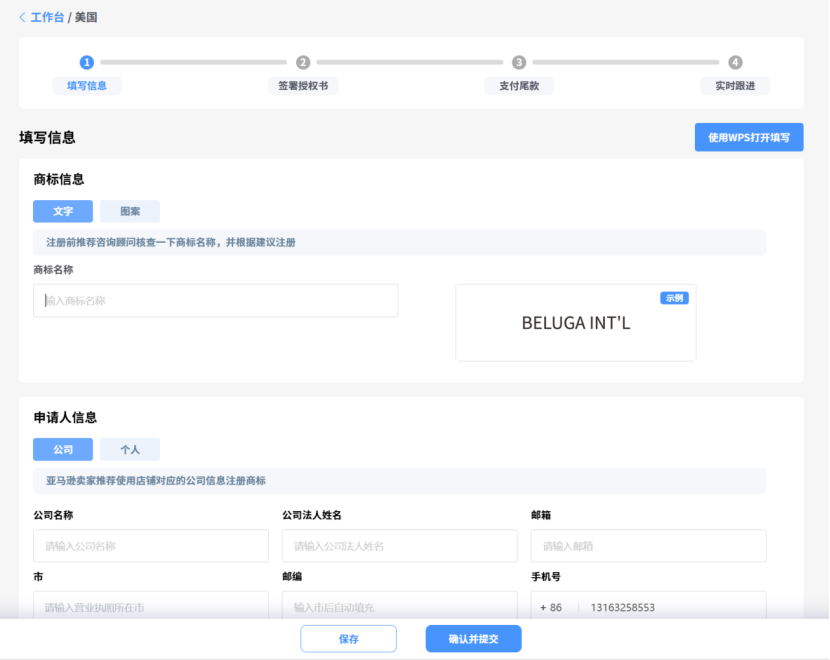Select step 1 circle icon
830x660 pixels.
click(x=87, y=62)
